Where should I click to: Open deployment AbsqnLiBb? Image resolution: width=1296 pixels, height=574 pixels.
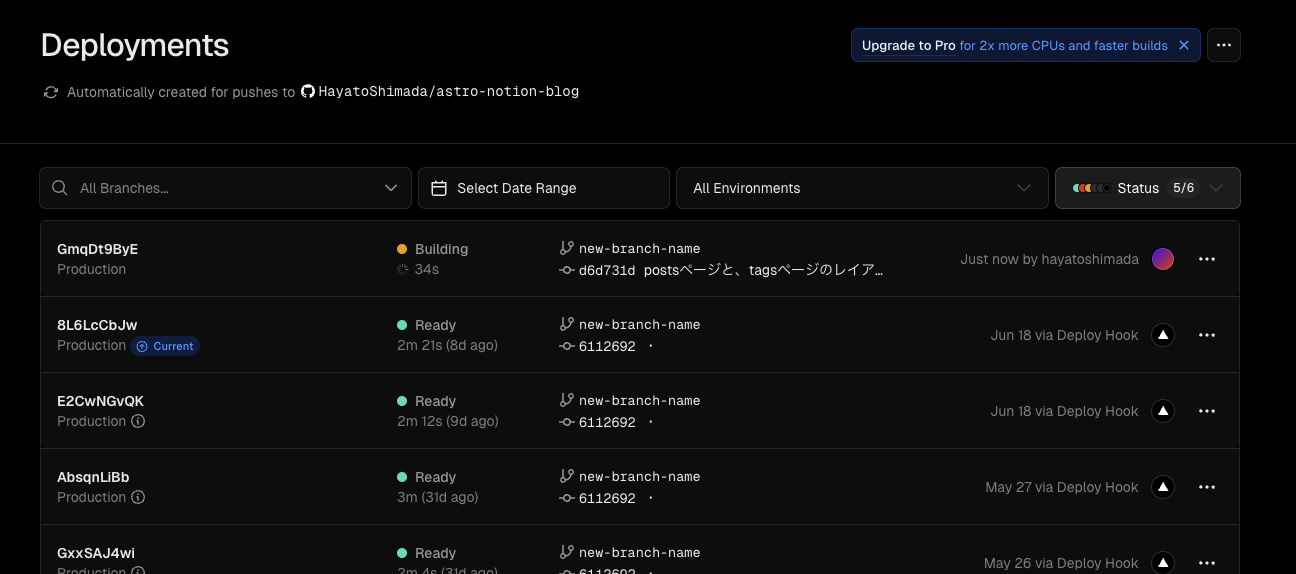click(x=93, y=477)
